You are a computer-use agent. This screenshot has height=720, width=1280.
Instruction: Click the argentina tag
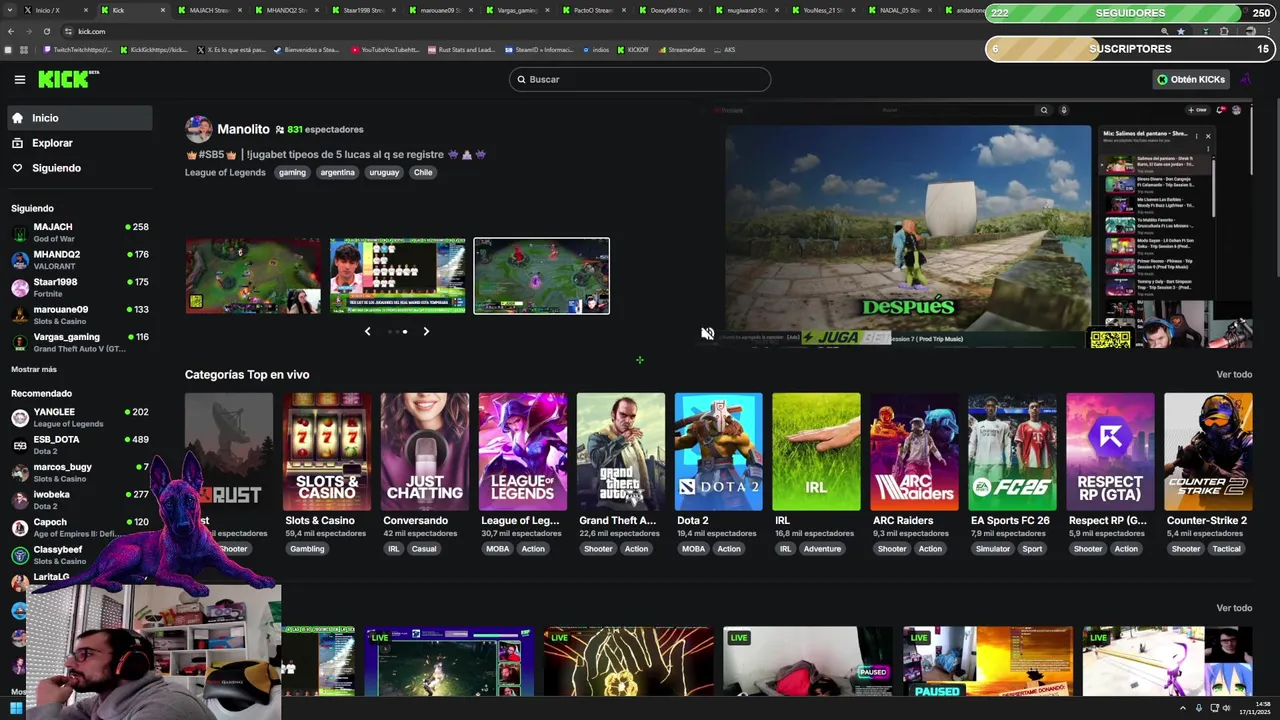337,172
